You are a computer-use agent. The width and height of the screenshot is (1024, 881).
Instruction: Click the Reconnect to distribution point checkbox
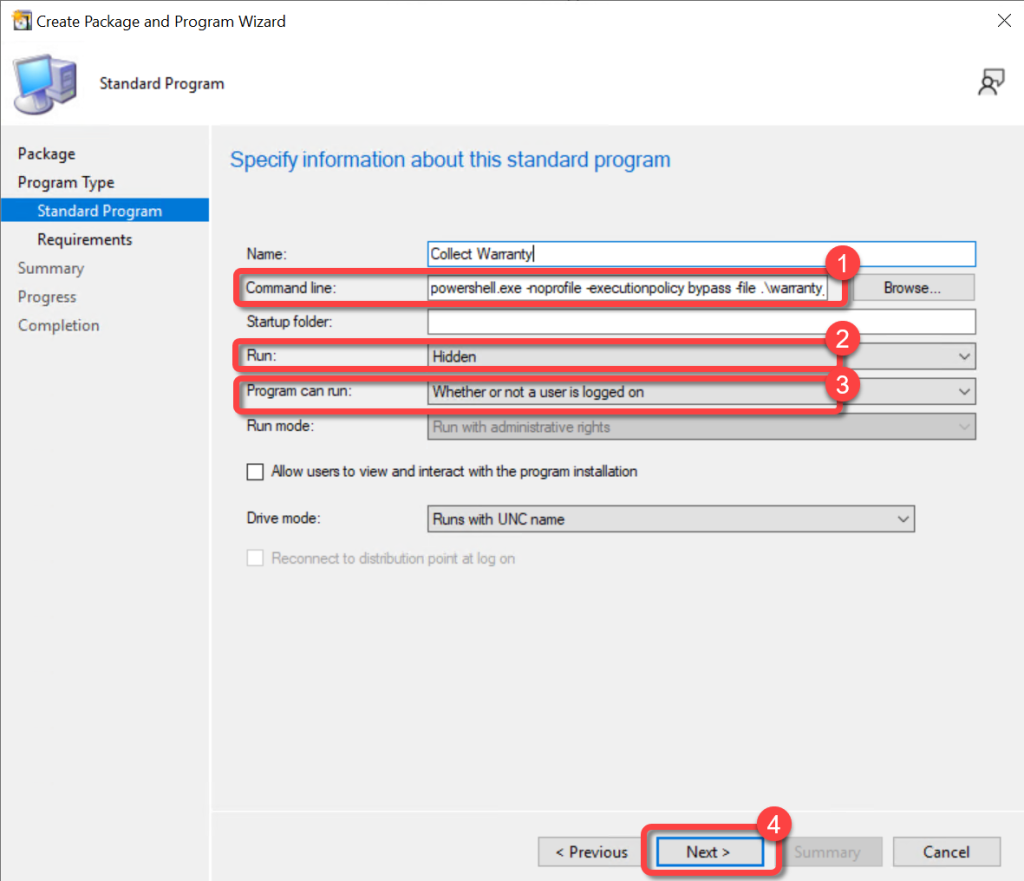pyautogui.click(x=256, y=559)
